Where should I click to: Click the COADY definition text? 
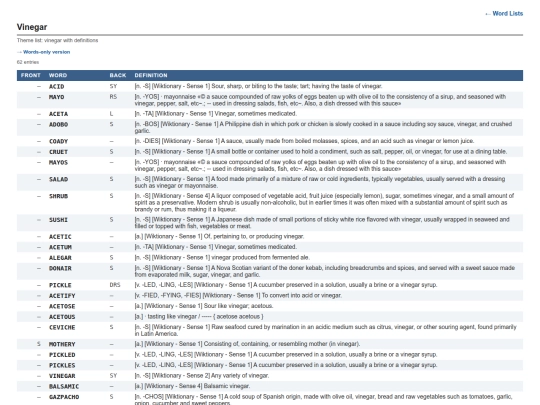pos(304,141)
